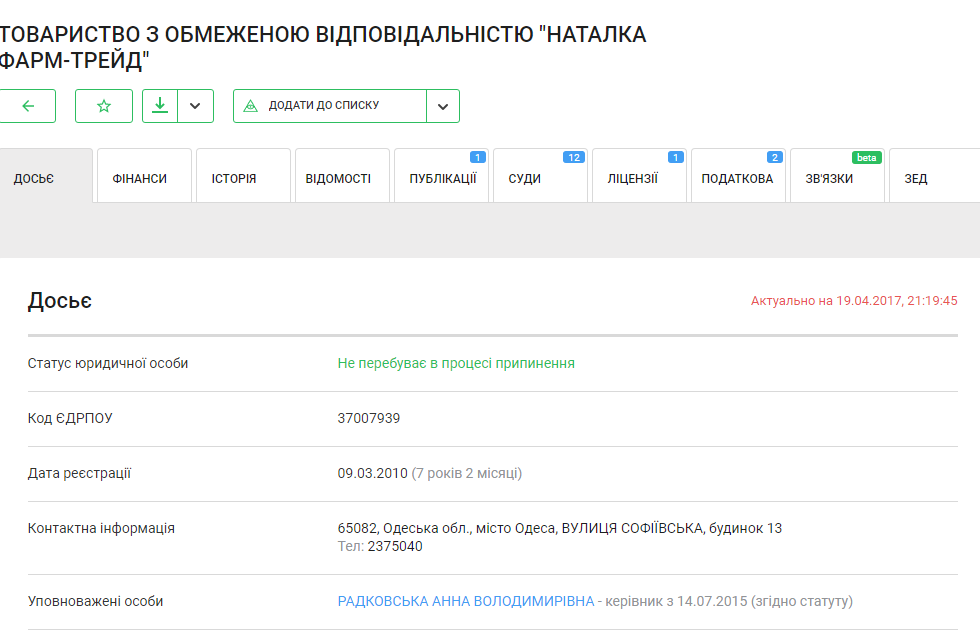The height and width of the screenshot is (631, 980).
Task: Click the download icon button
Action: point(160,106)
